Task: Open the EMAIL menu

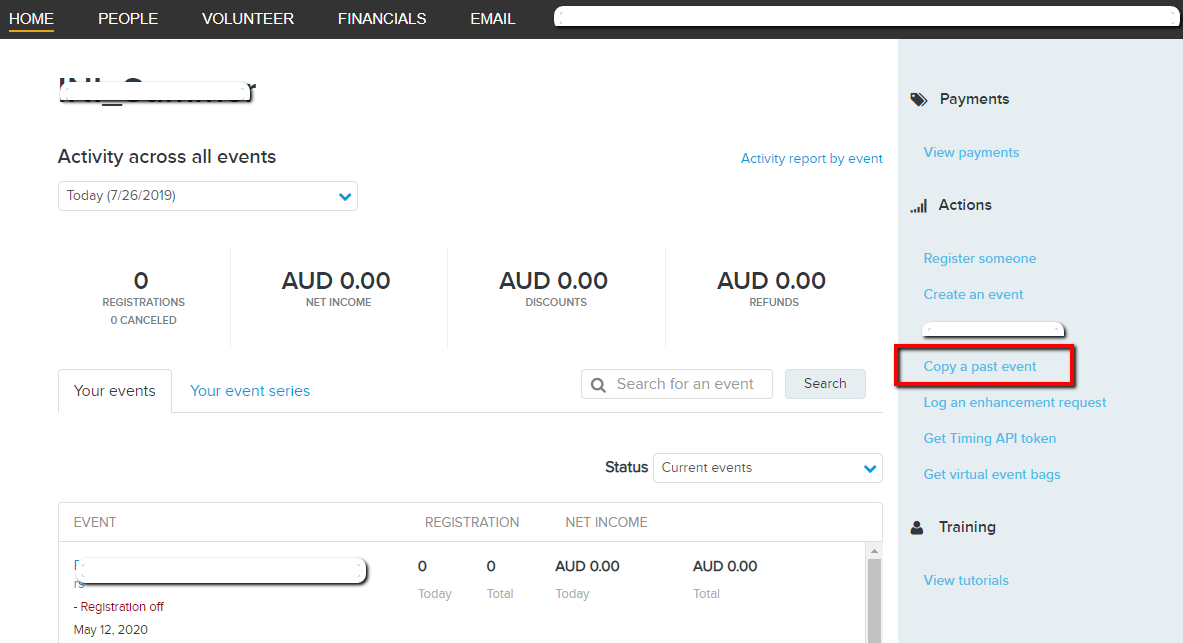Action: (x=493, y=19)
